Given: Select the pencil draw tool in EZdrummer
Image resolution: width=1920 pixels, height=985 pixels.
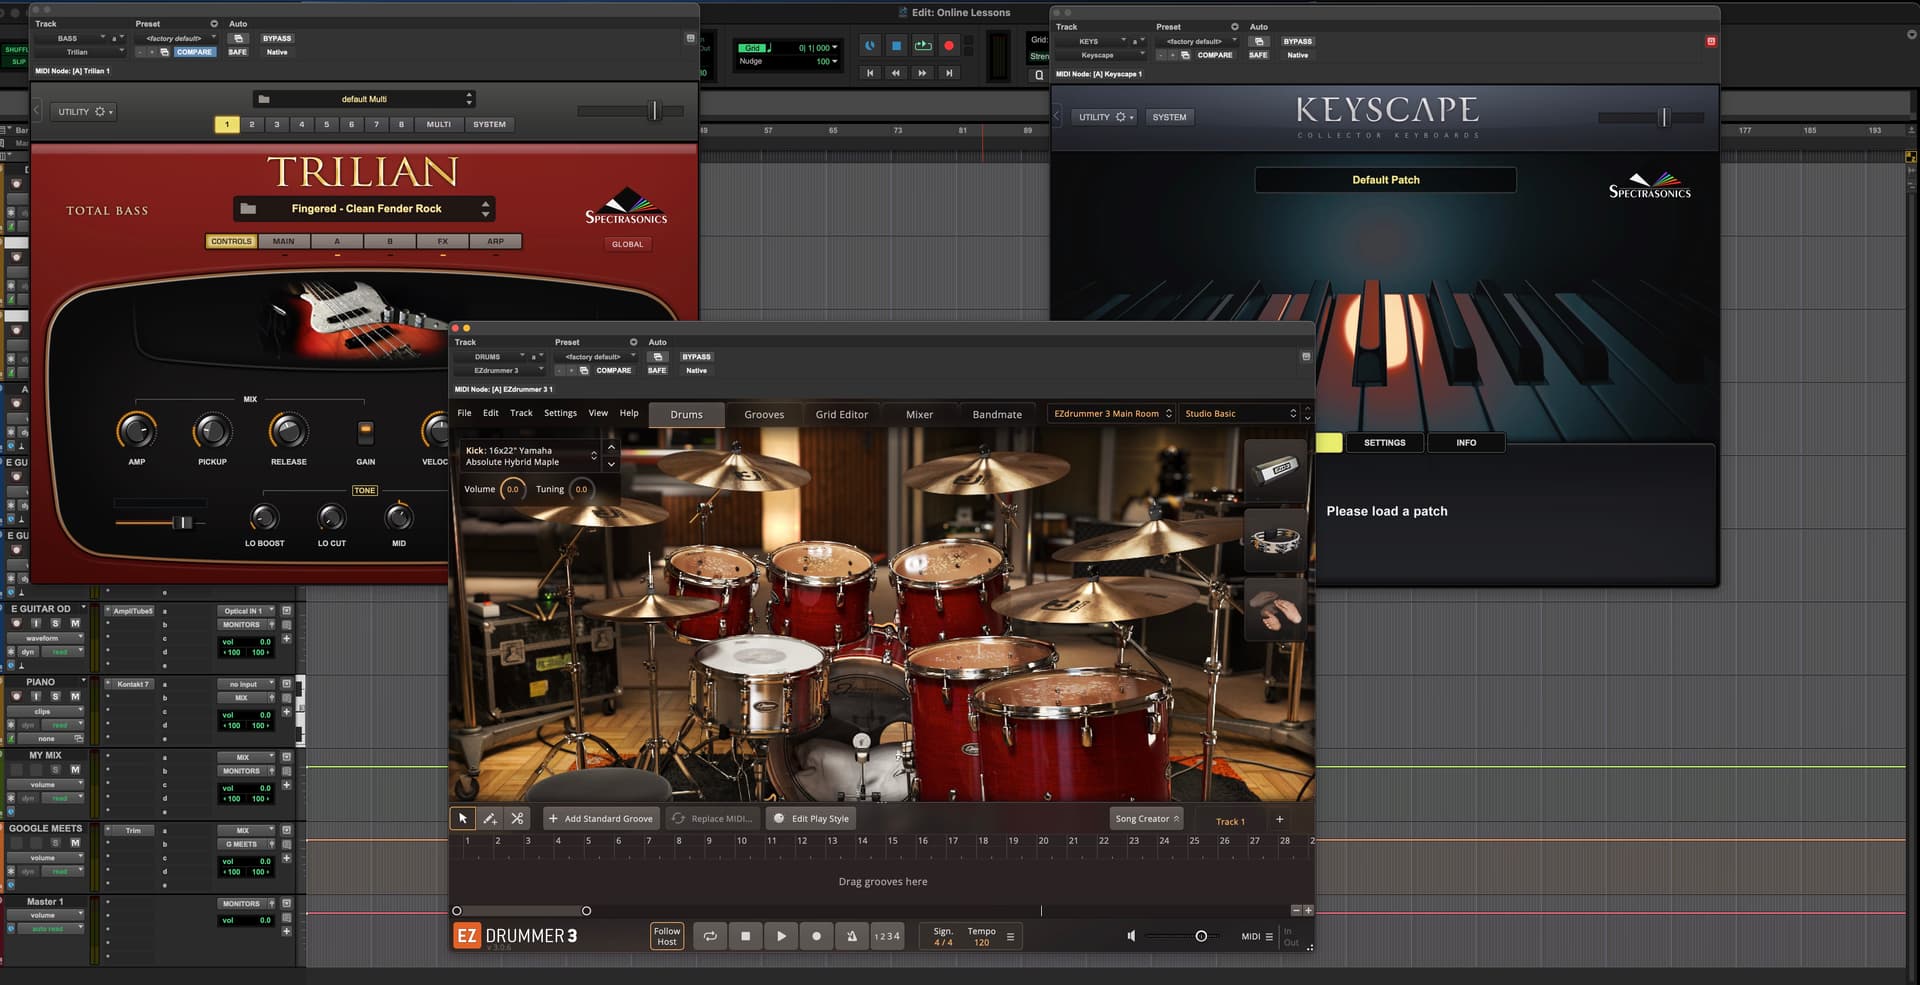Looking at the screenshot, I should pyautogui.click(x=489, y=818).
